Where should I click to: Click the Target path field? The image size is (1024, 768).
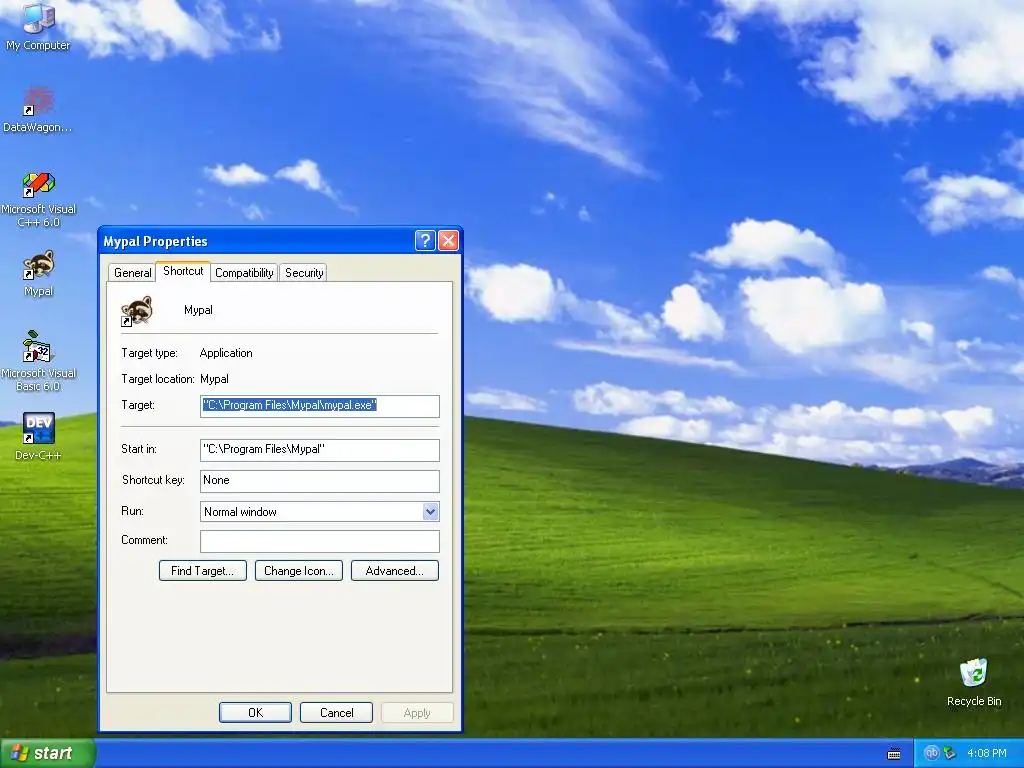click(x=319, y=406)
